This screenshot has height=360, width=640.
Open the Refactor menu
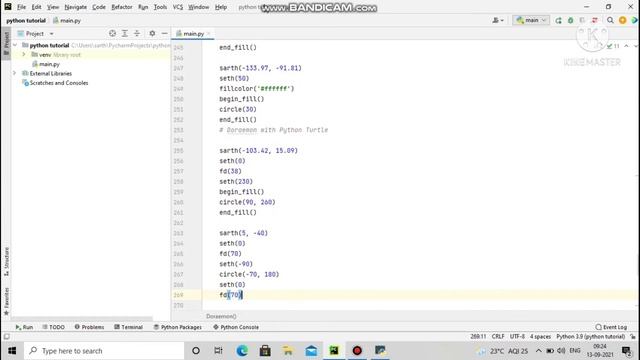pyautogui.click(x=122, y=7)
